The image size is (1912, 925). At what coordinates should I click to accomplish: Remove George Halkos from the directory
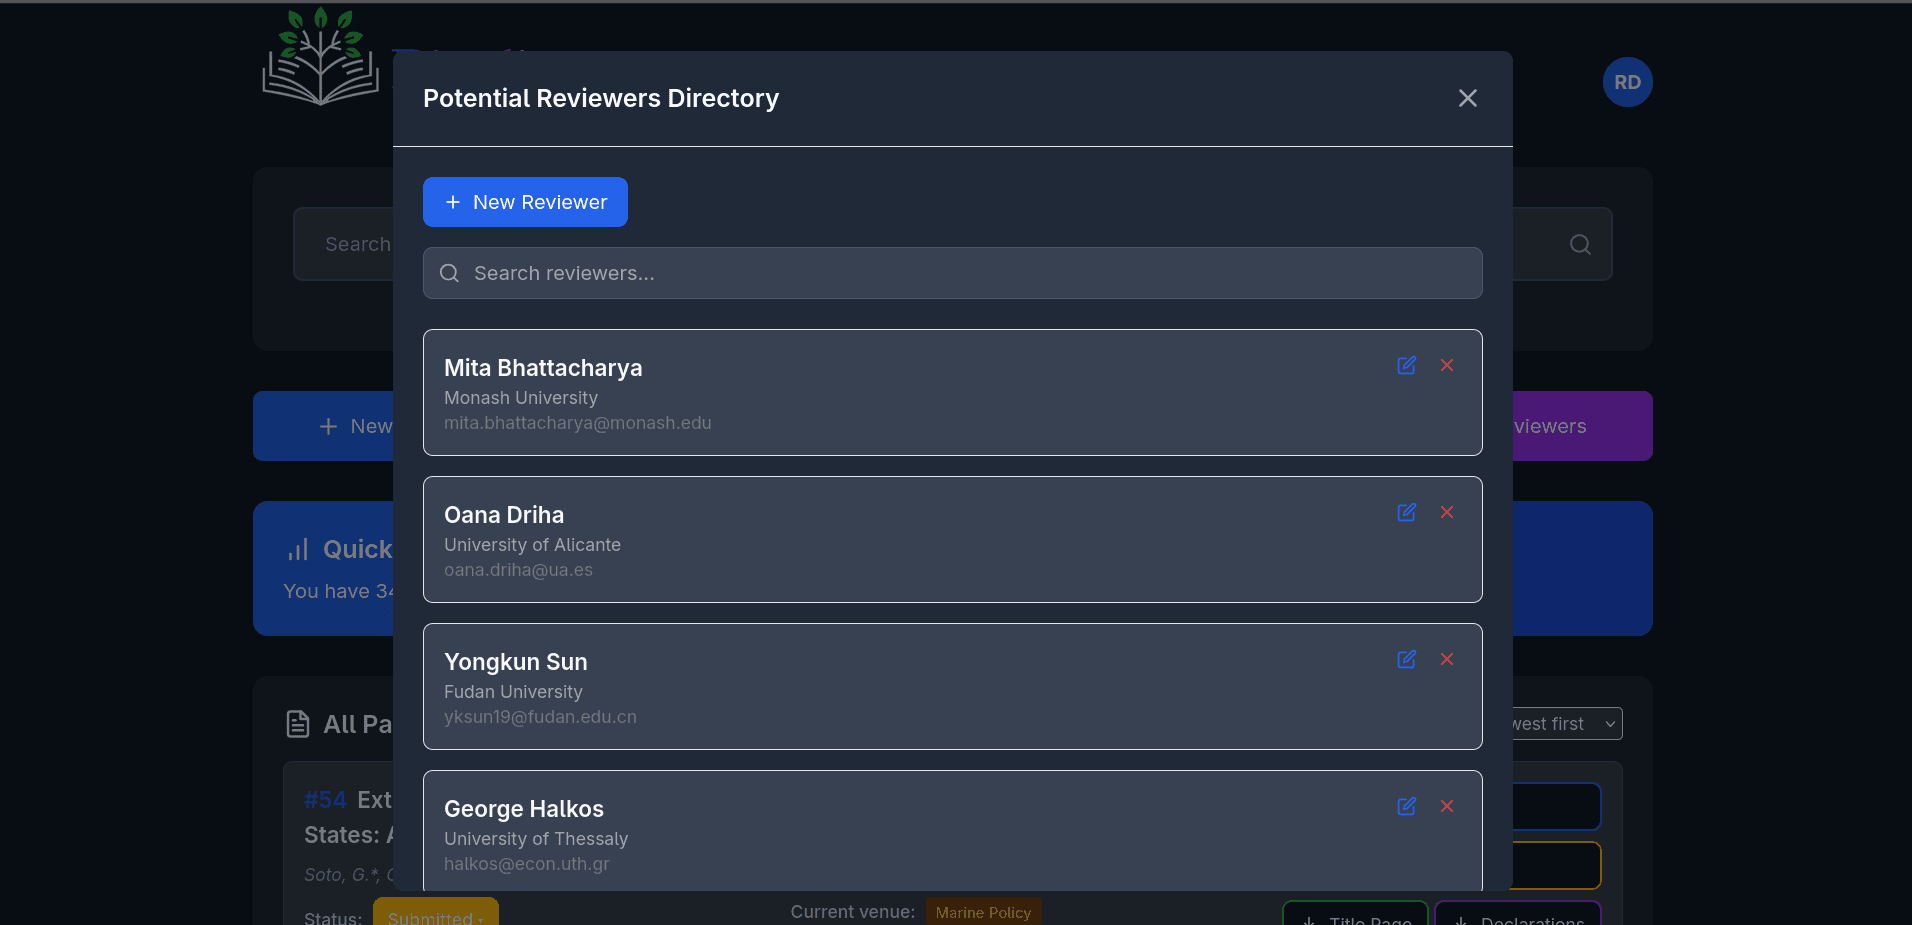(1447, 806)
